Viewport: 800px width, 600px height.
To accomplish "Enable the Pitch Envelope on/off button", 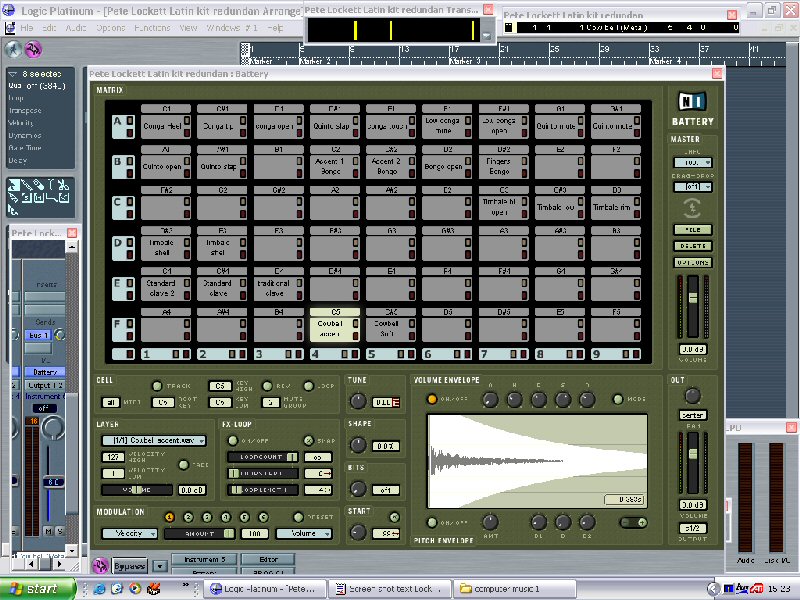I will [x=432, y=522].
